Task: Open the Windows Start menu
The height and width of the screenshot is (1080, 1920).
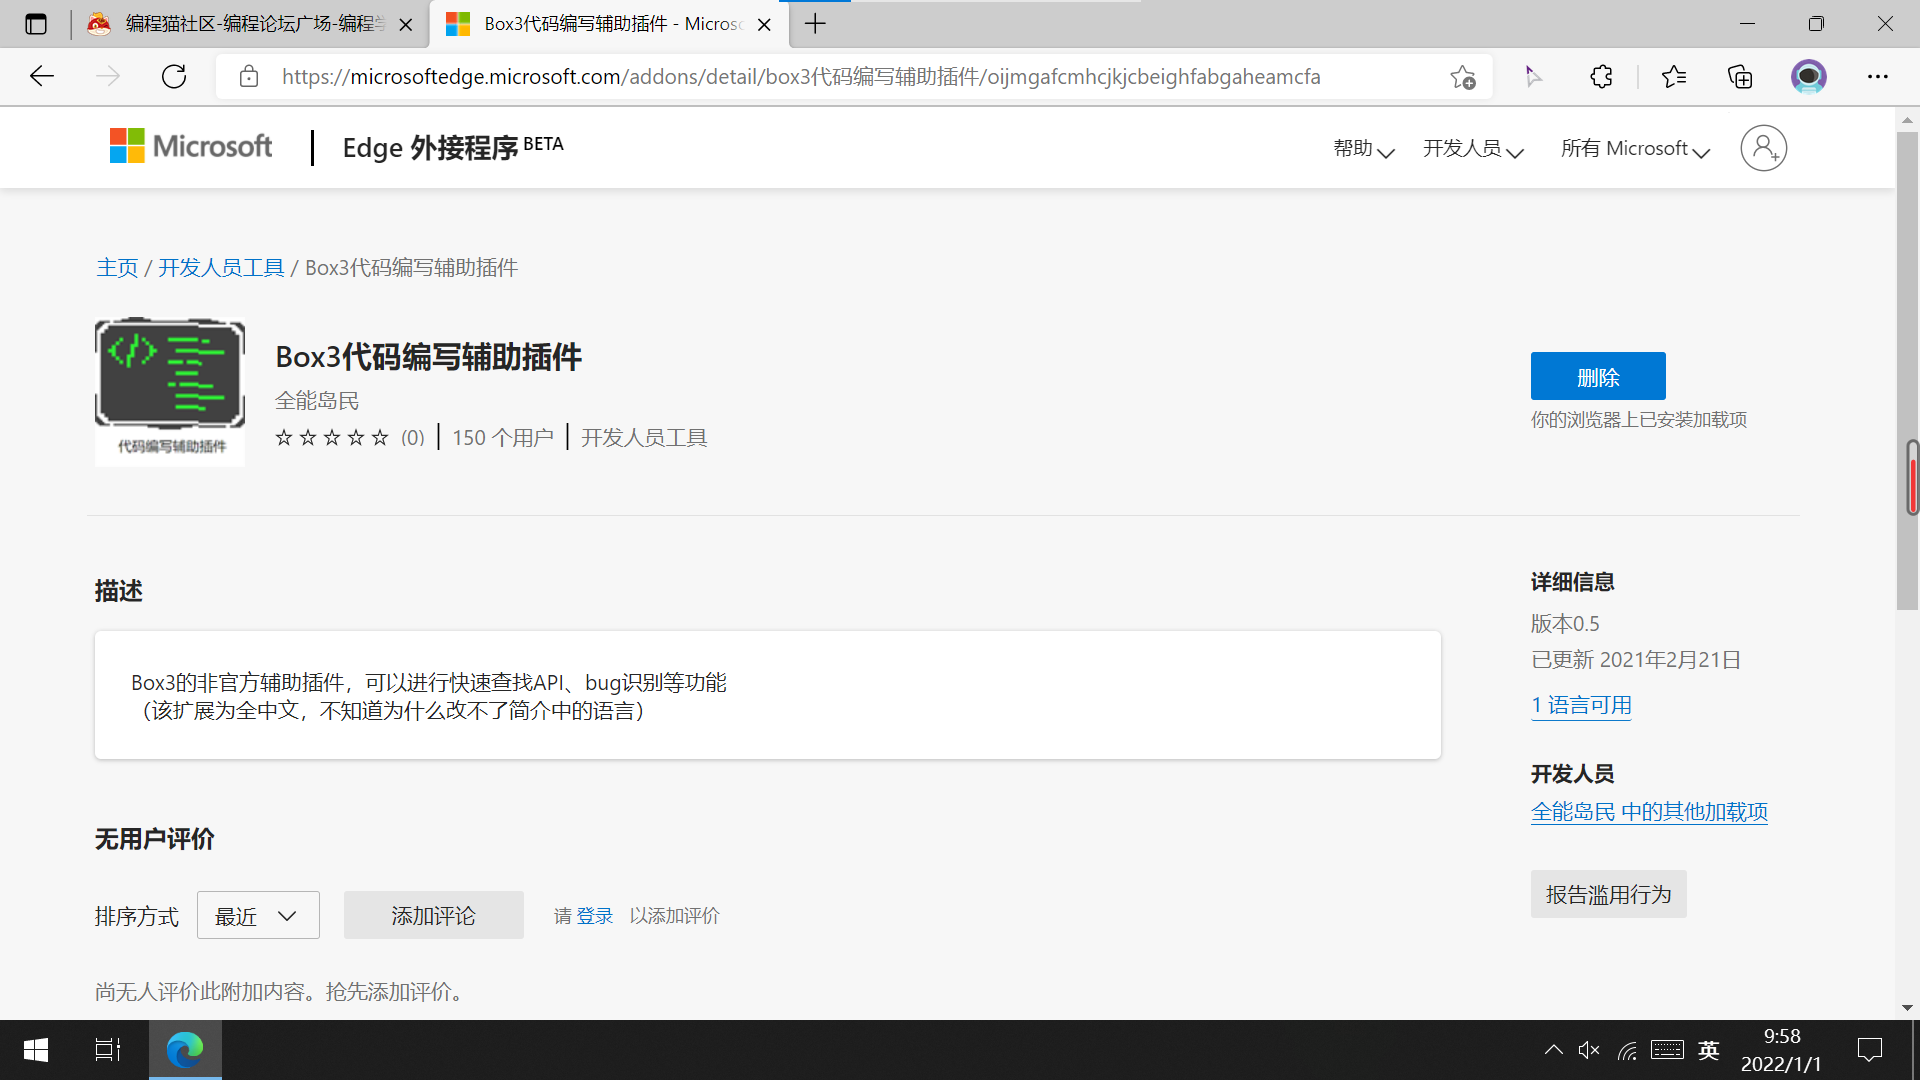Action: 36,1050
